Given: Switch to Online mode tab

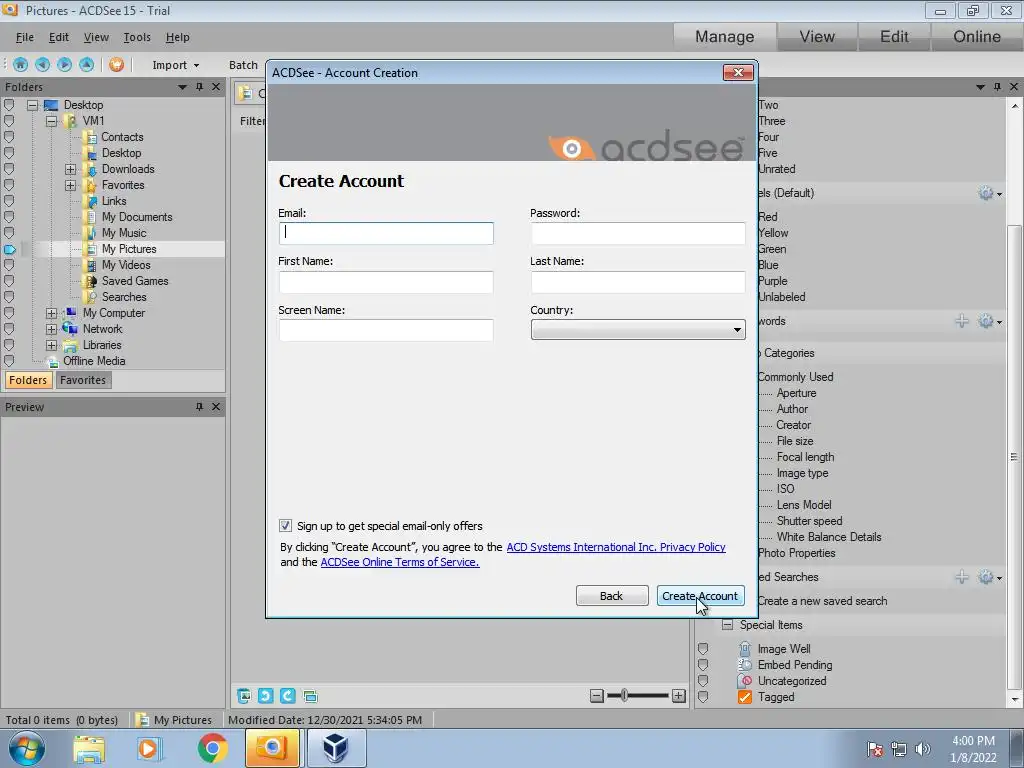Looking at the screenshot, I should coord(977,37).
